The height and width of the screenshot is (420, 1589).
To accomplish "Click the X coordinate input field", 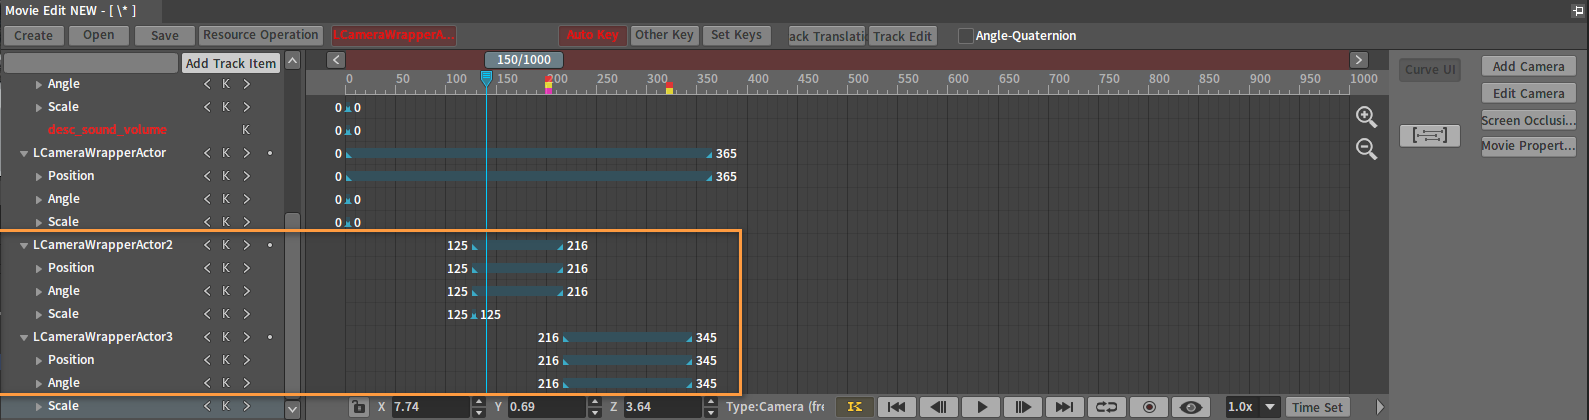I will 429,407.
